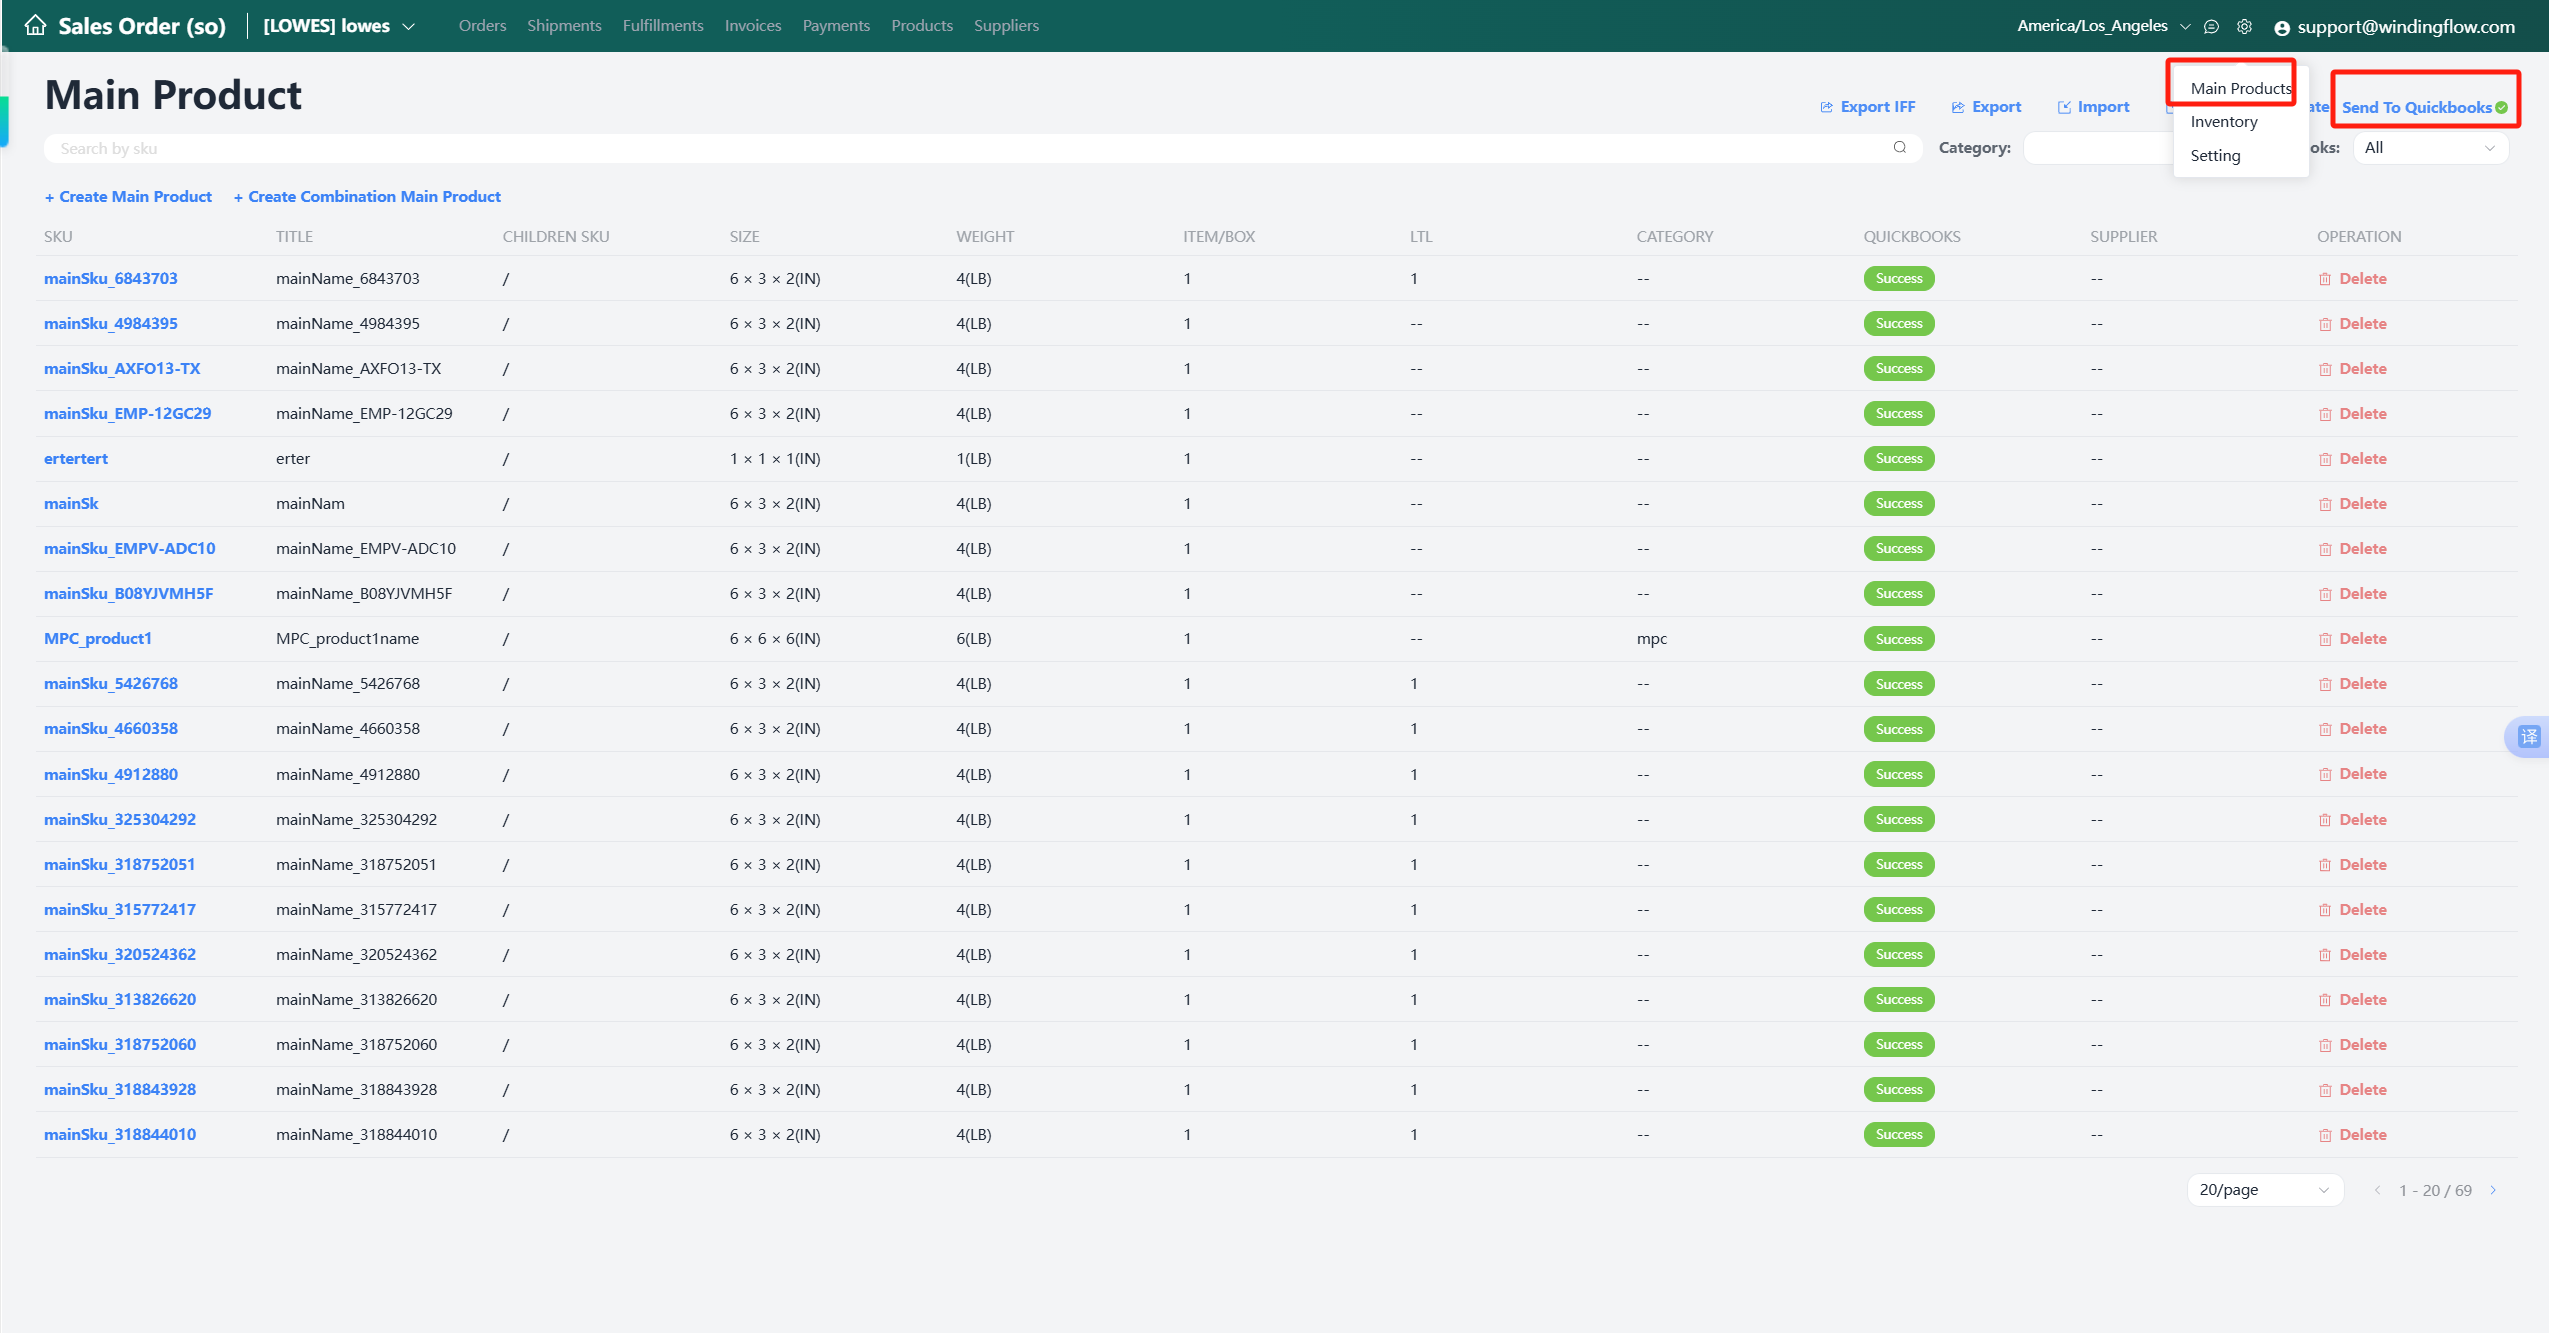Go to next page arrow in pagination
Viewport: 2549px width, 1333px height.
tap(2493, 1190)
